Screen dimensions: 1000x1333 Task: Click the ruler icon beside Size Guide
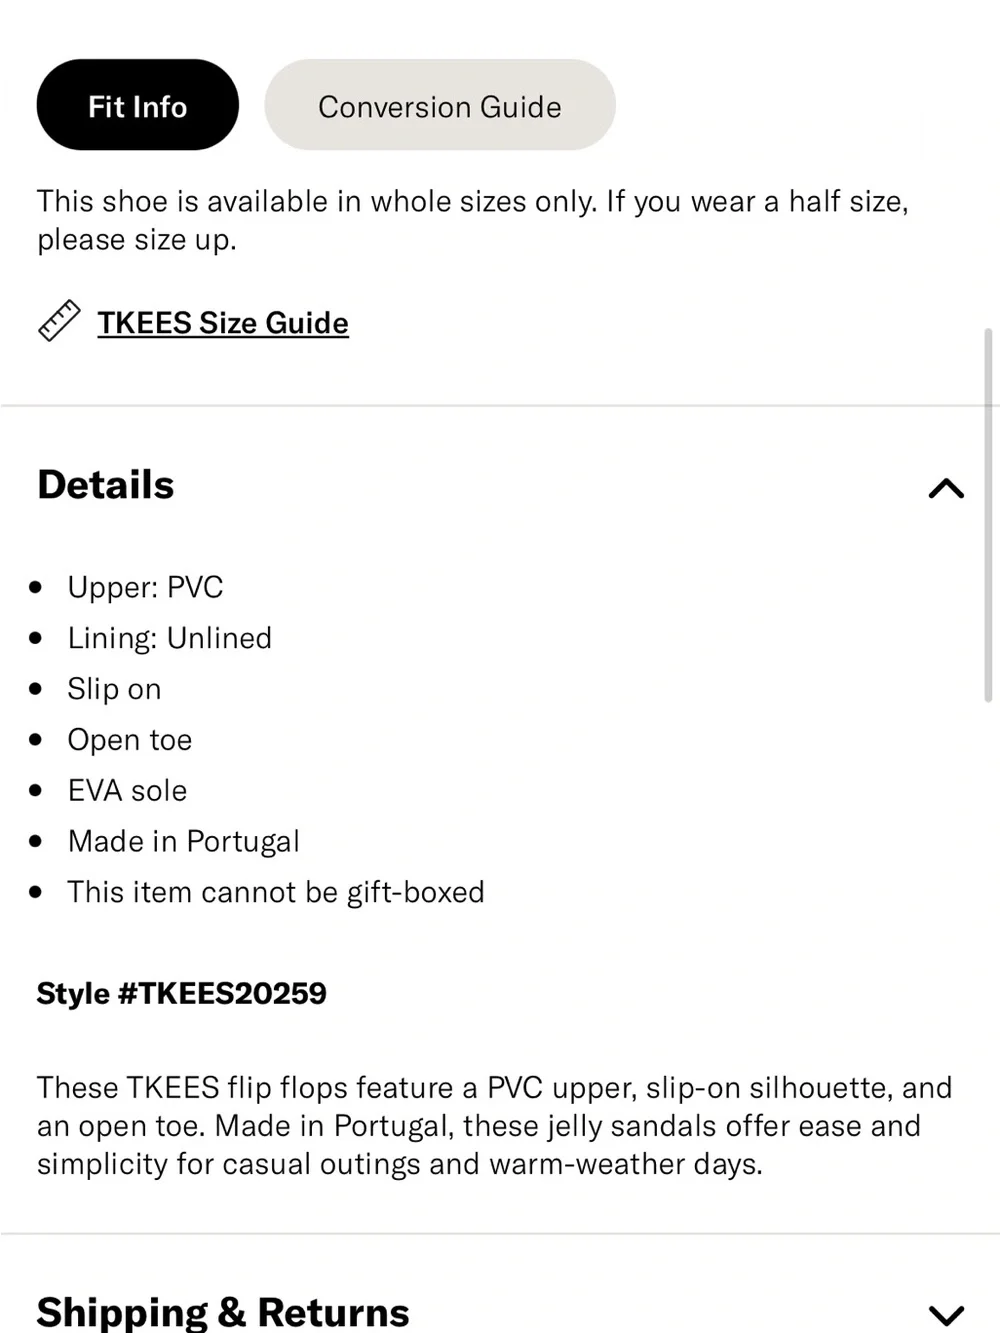coord(59,322)
